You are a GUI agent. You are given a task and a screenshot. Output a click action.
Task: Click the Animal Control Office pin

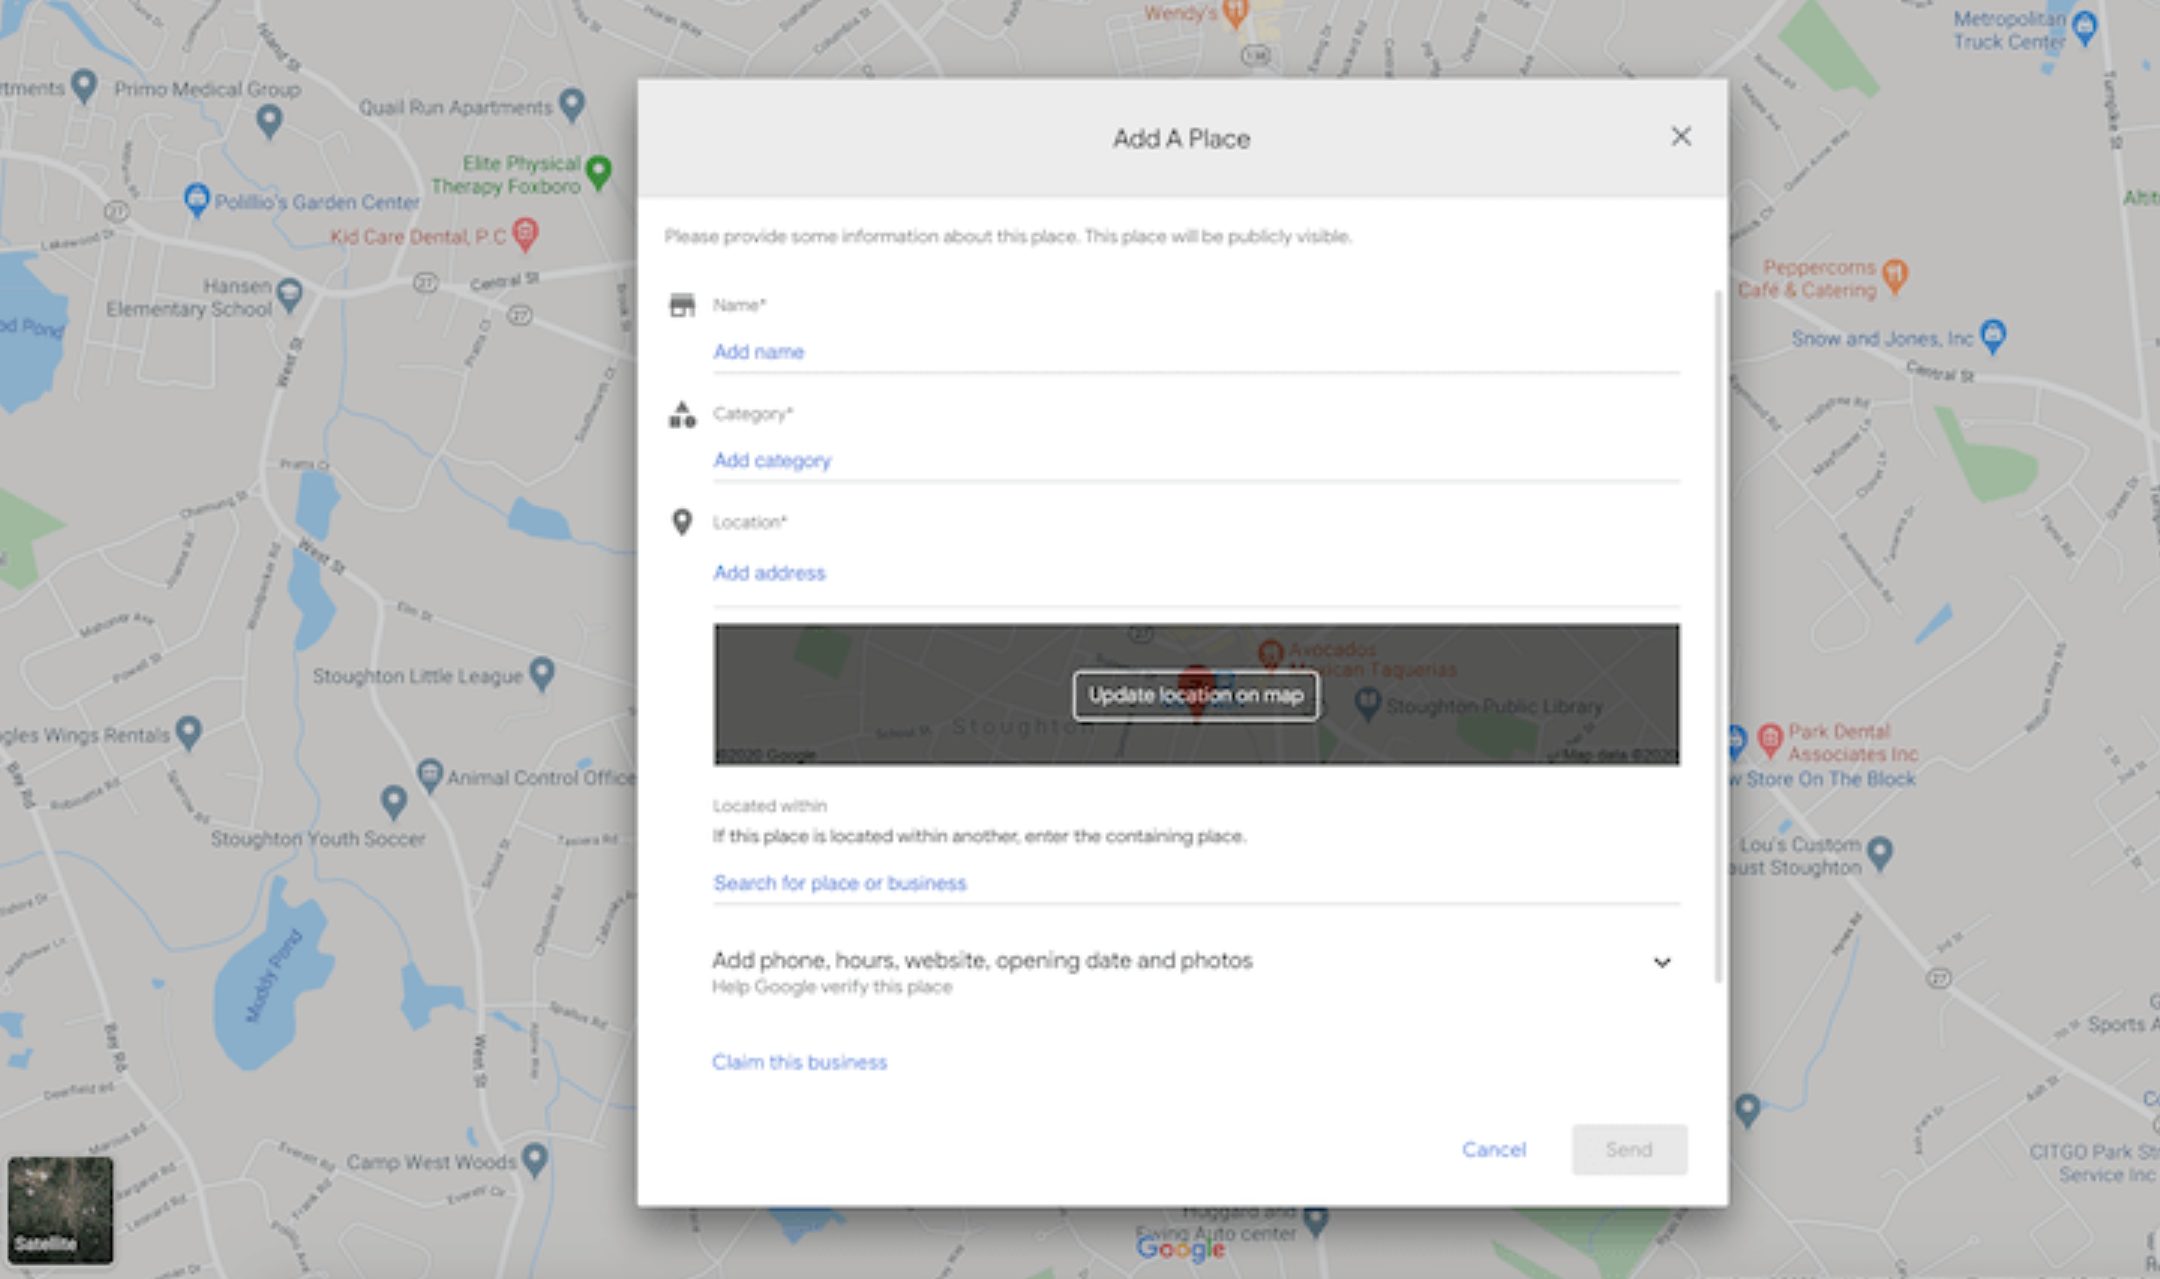(x=430, y=775)
